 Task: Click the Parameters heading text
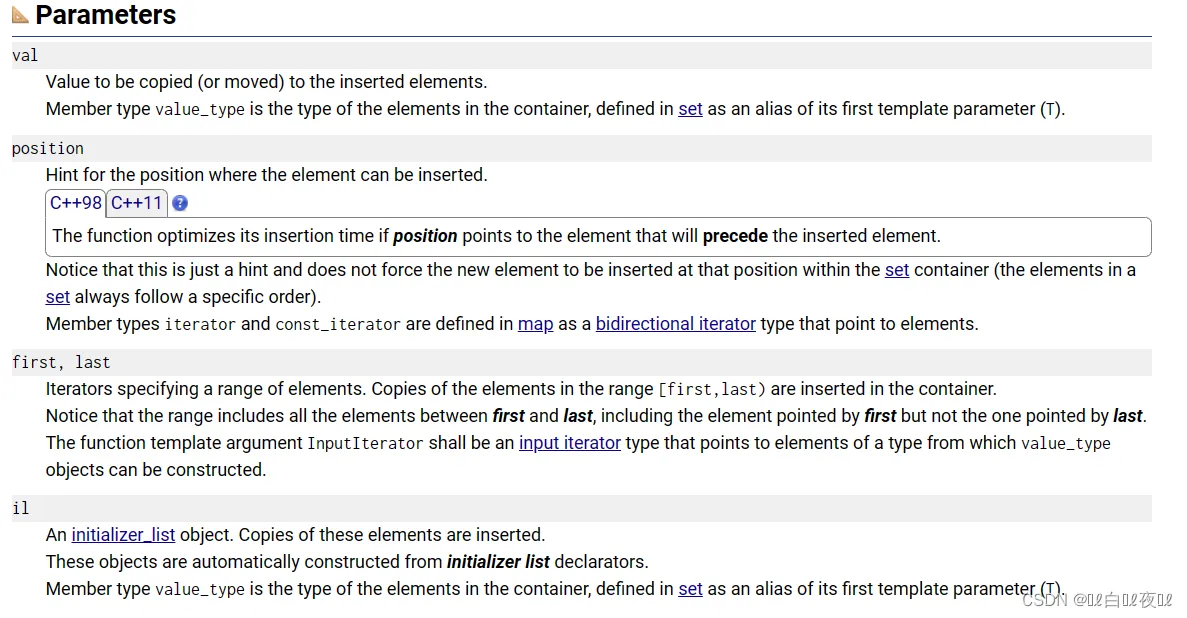point(106,16)
